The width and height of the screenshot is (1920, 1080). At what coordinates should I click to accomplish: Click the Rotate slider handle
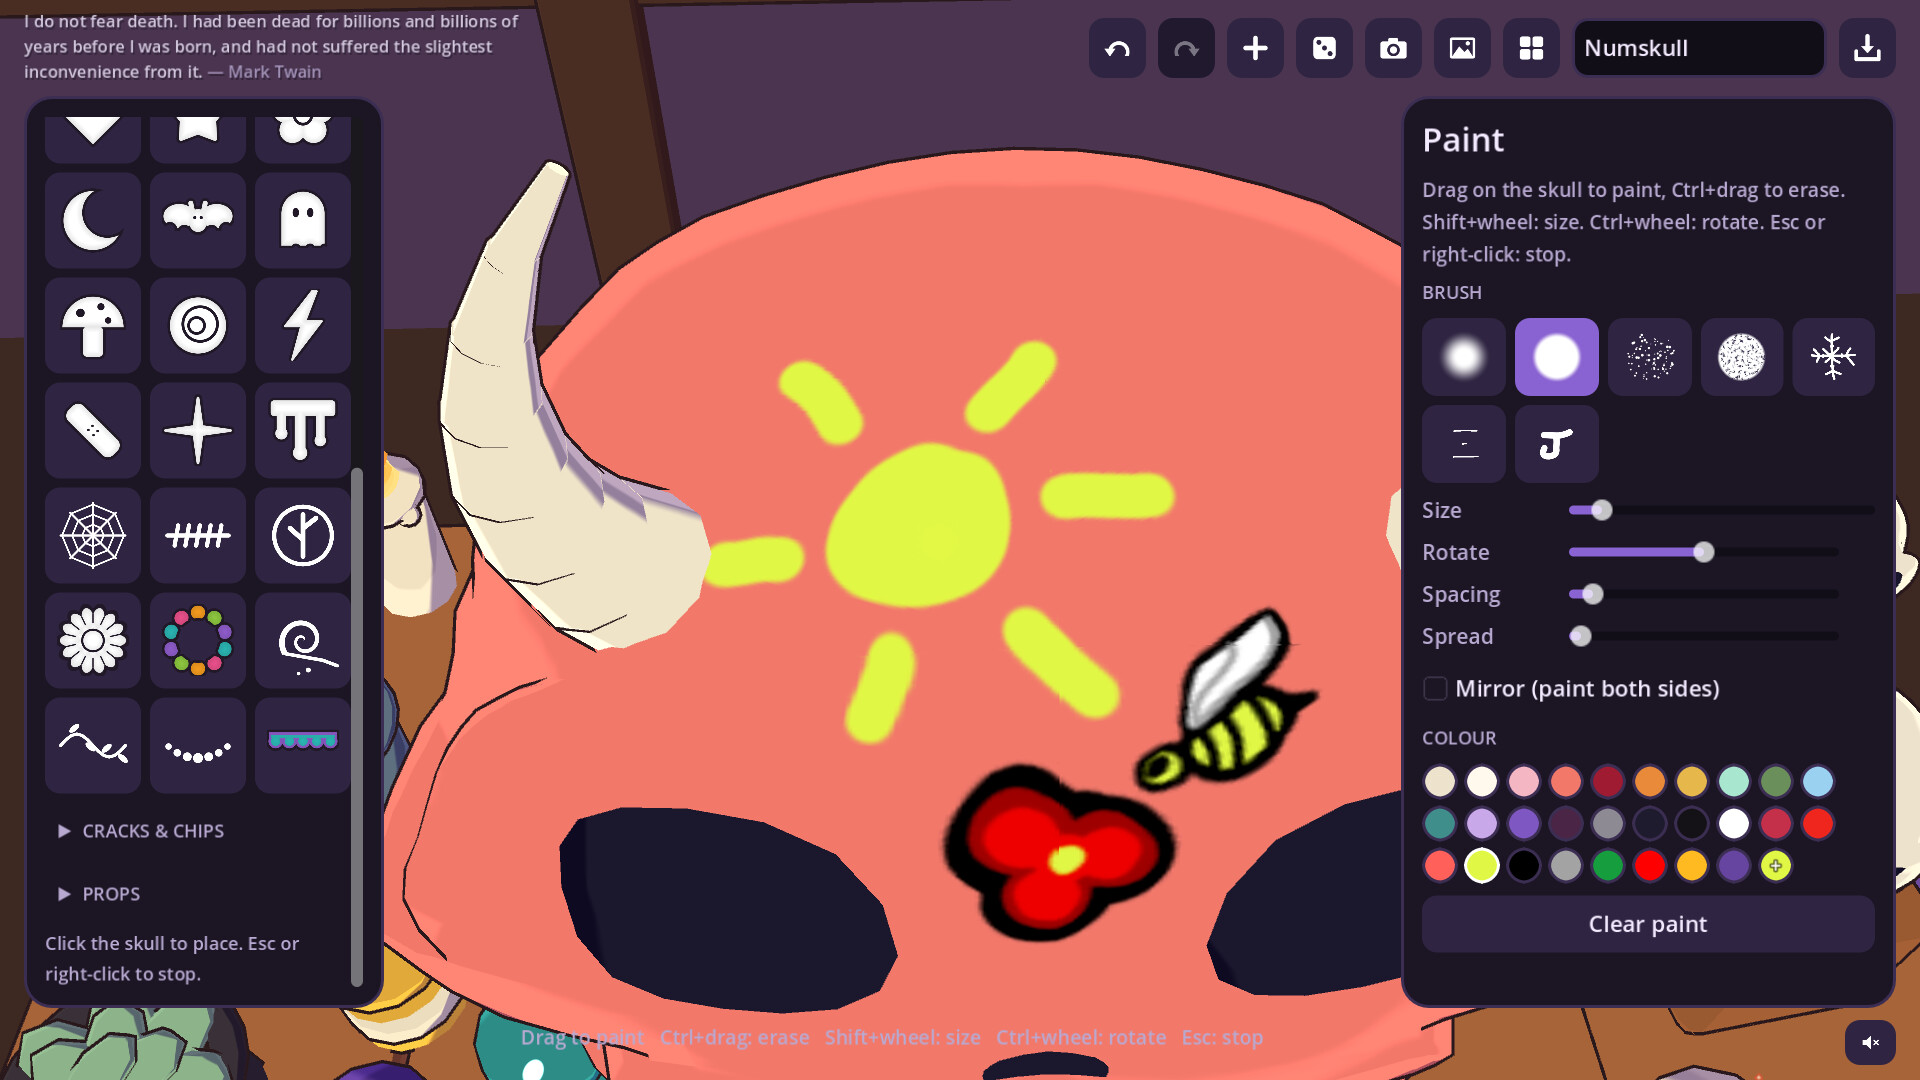(x=1704, y=552)
